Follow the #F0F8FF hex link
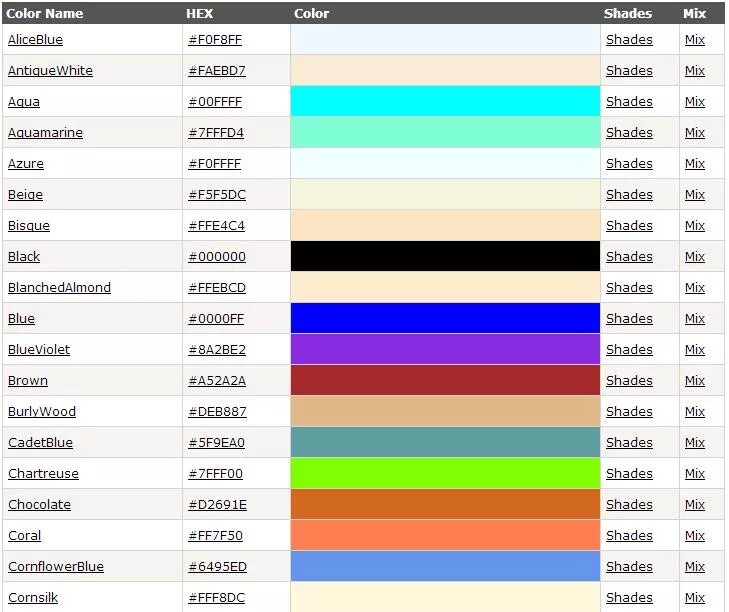This screenshot has height=612, width=729. [x=215, y=40]
